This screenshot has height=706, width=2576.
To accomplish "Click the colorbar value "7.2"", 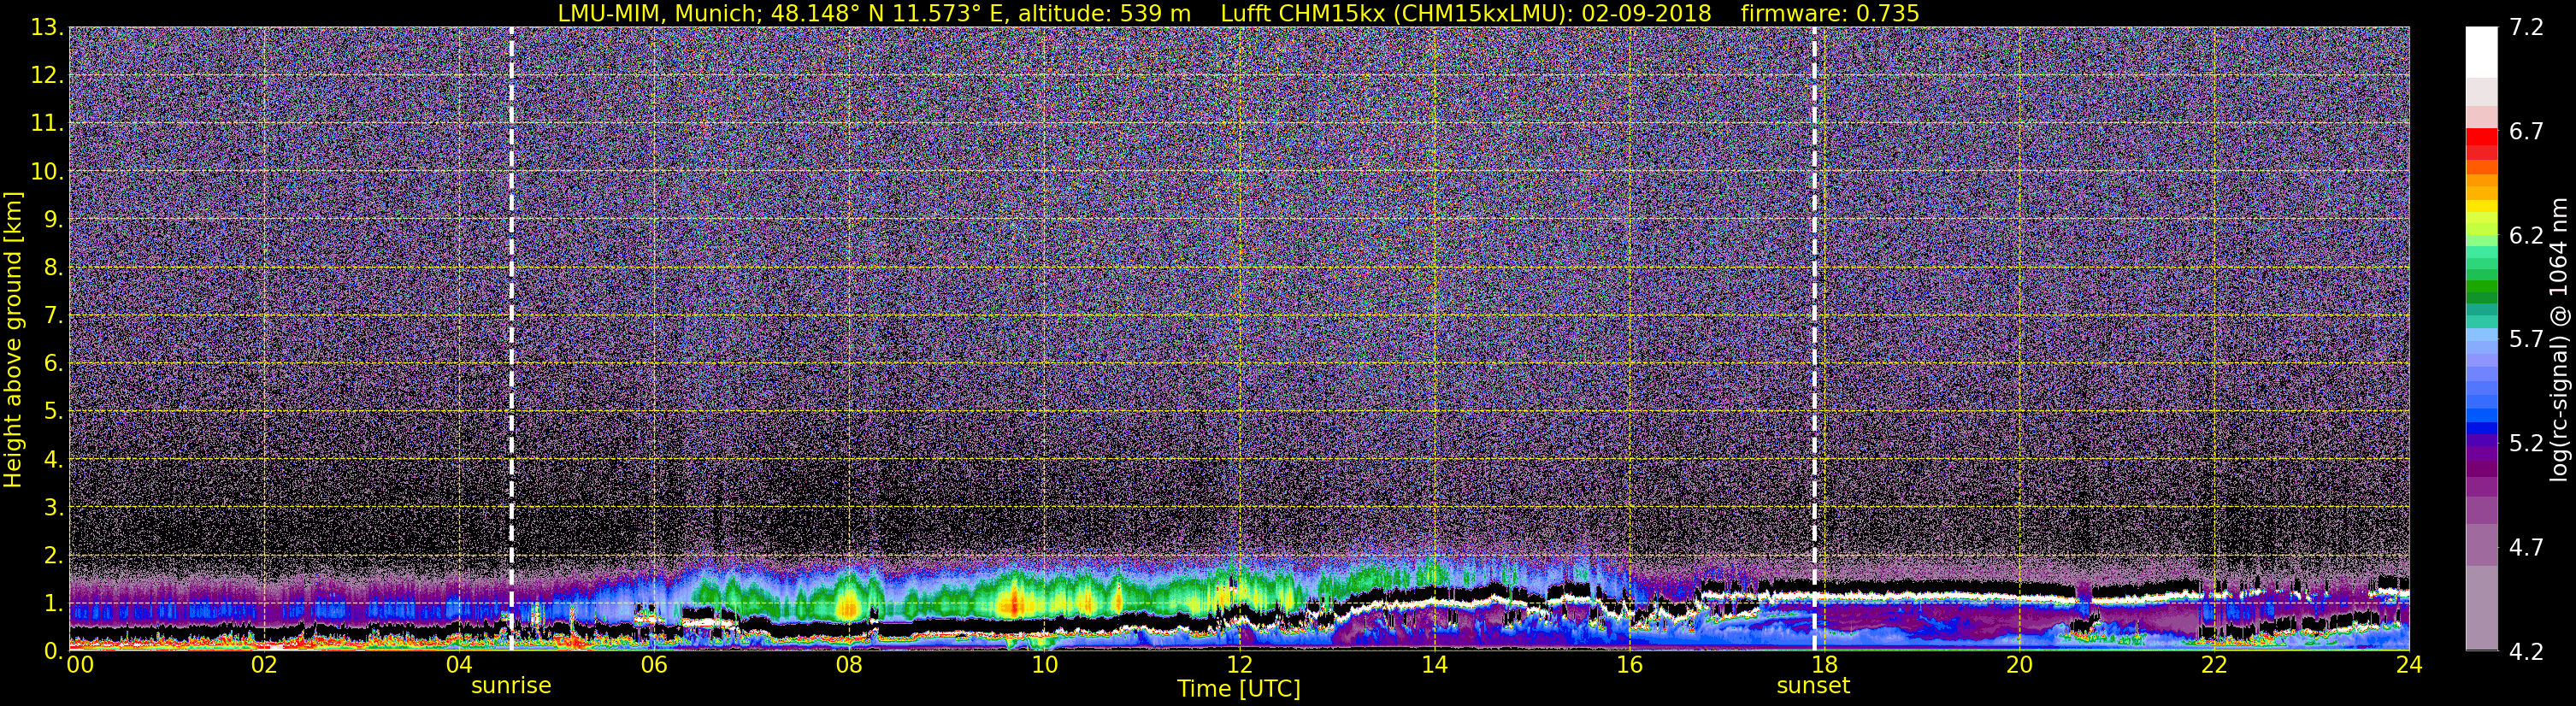I will 2526,28.
